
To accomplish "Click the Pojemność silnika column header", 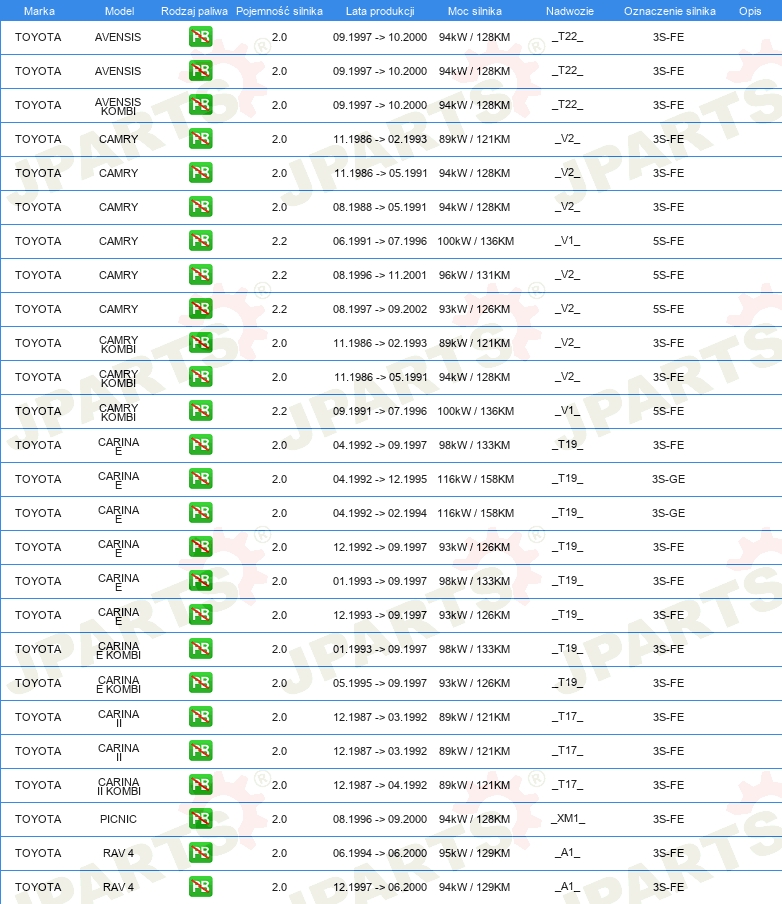I will (279, 11).
